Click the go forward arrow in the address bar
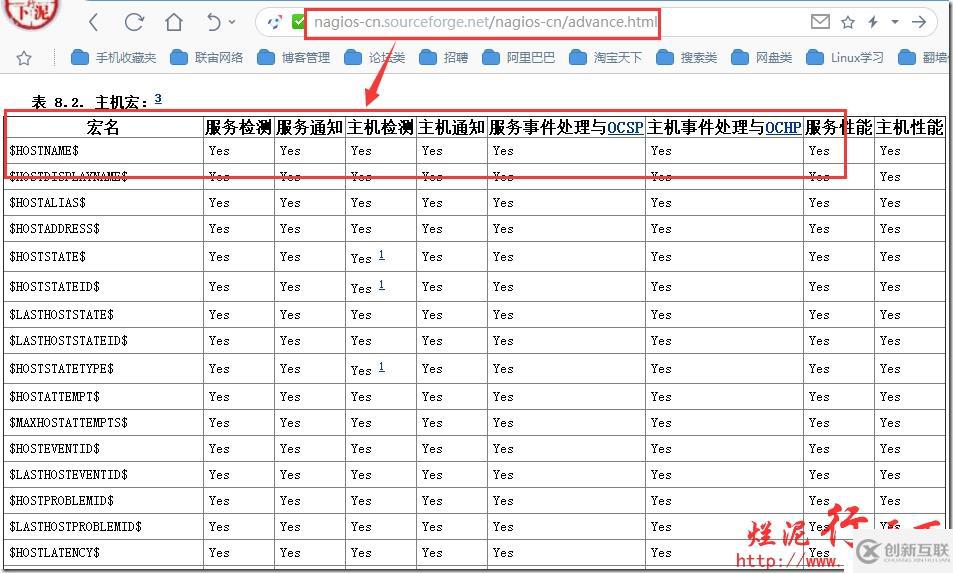Viewport: 953px width, 573px height. [919, 22]
